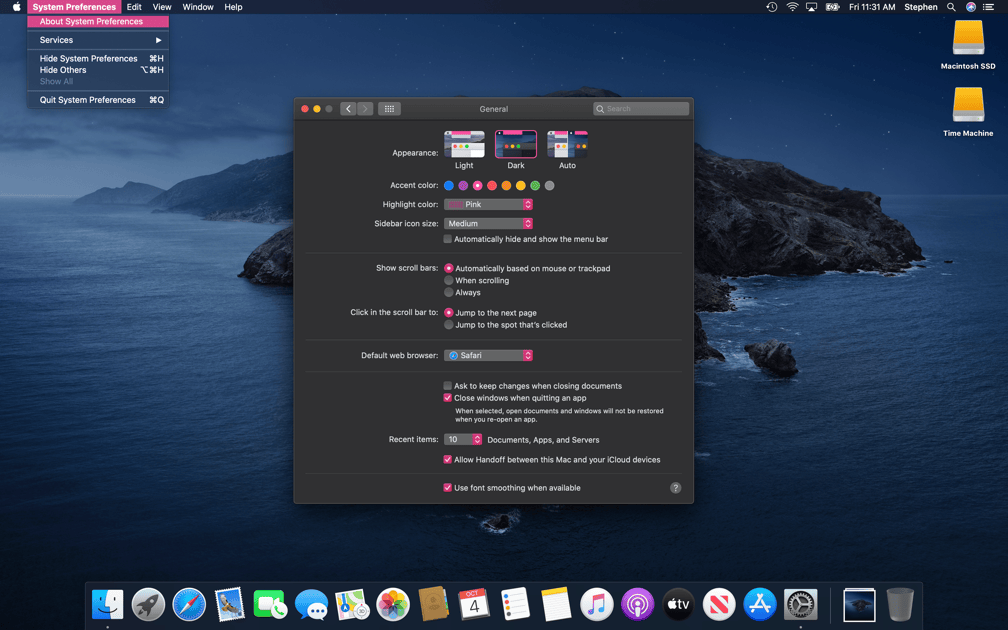Viewport: 1008px width, 630px height.
Task: Open the Edit menu
Action: (x=134, y=7)
